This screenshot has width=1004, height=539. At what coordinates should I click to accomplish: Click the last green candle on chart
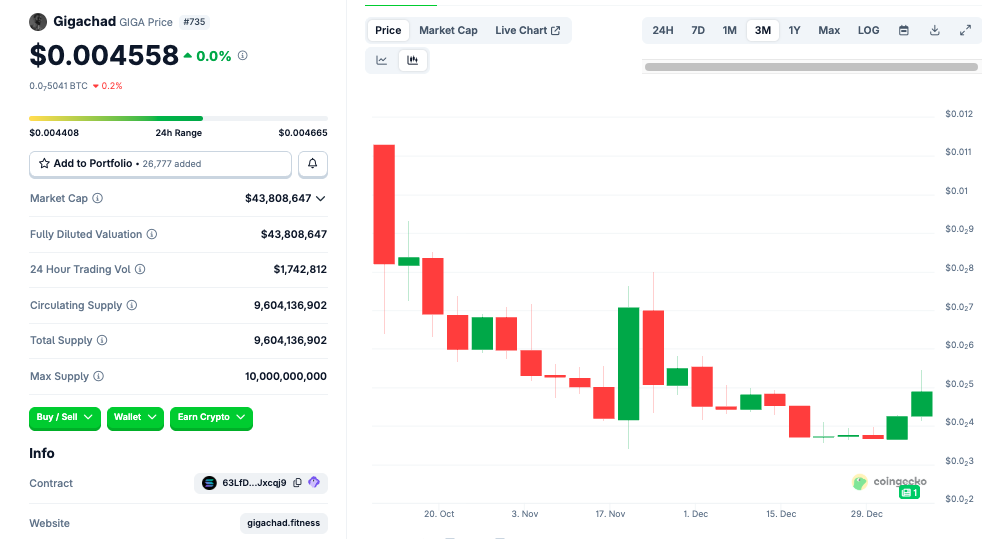921,404
